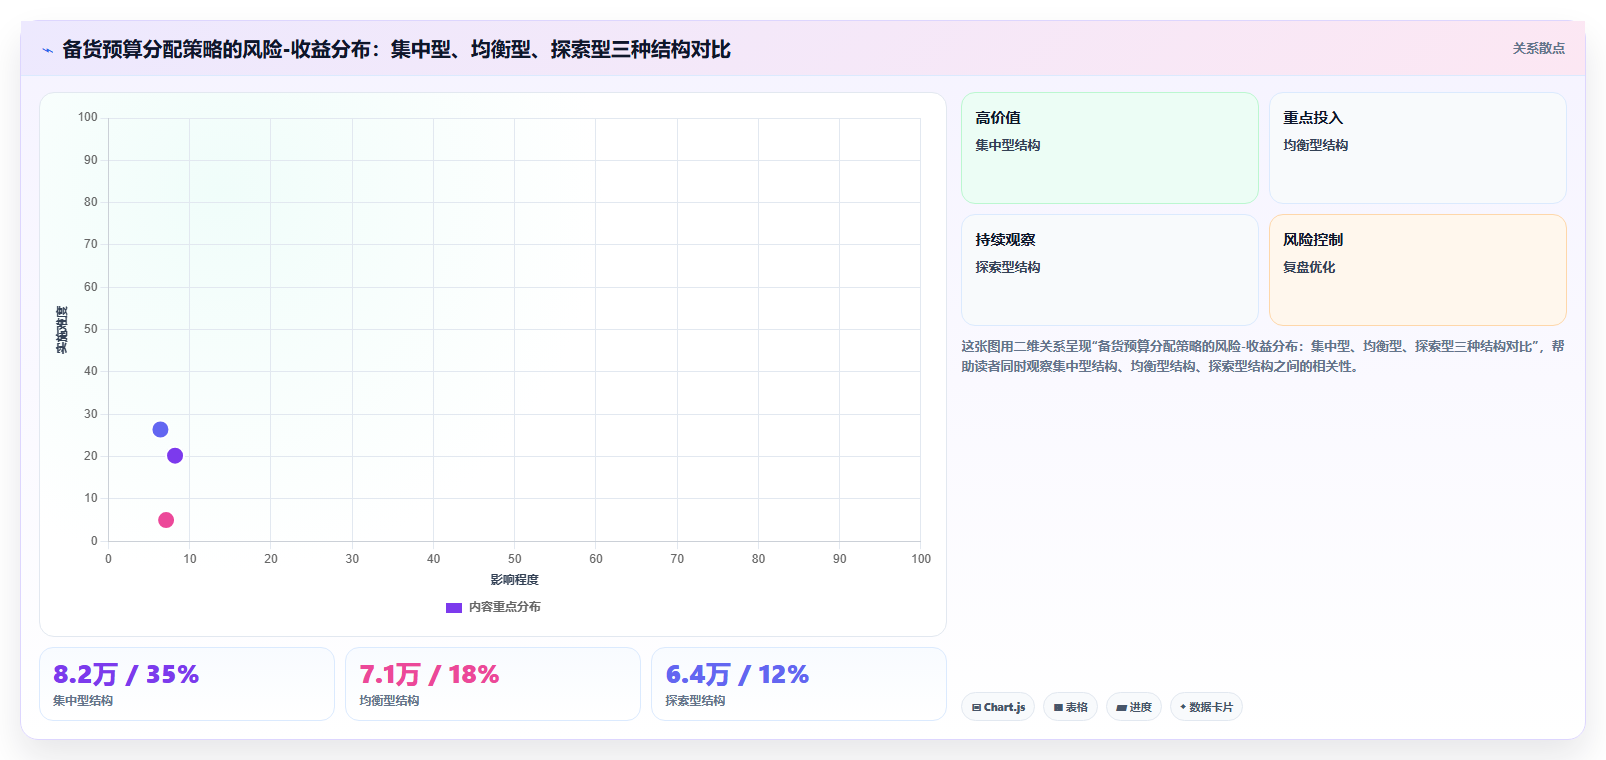
Task: Select the pink scatter point near 5
Action: pyautogui.click(x=166, y=520)
